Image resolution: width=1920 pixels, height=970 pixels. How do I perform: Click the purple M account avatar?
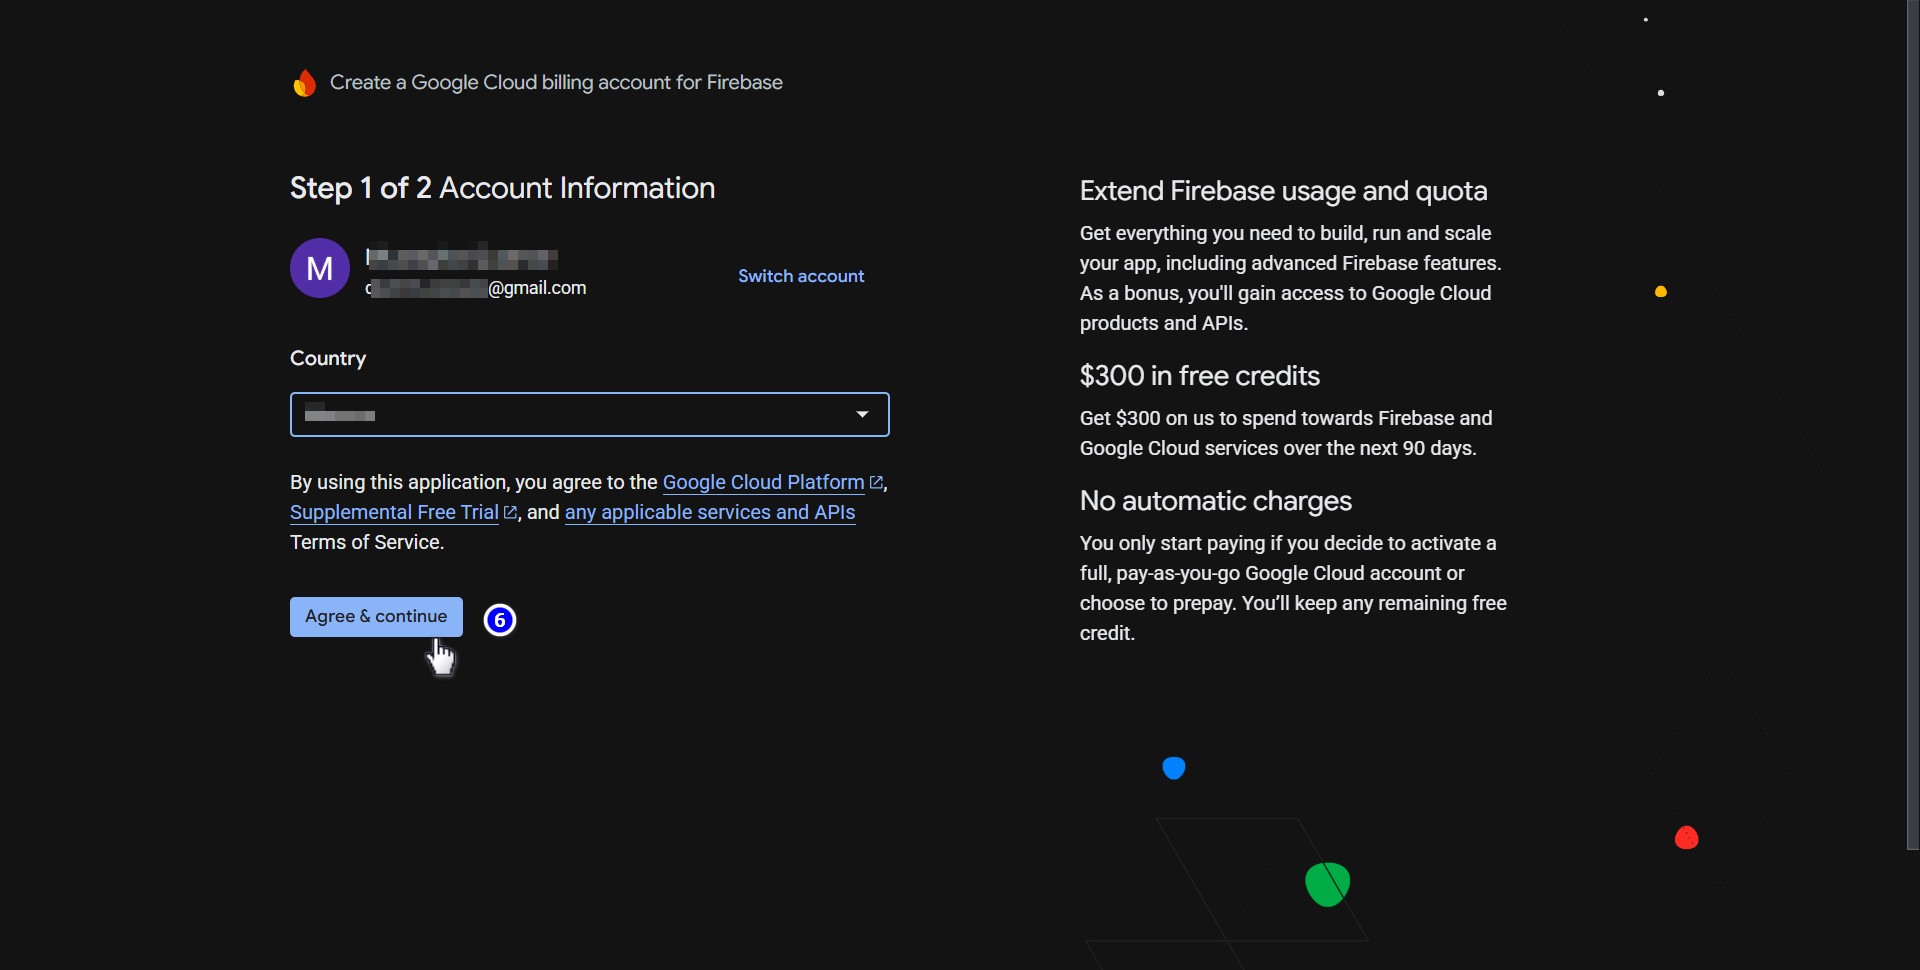point(319,268)
